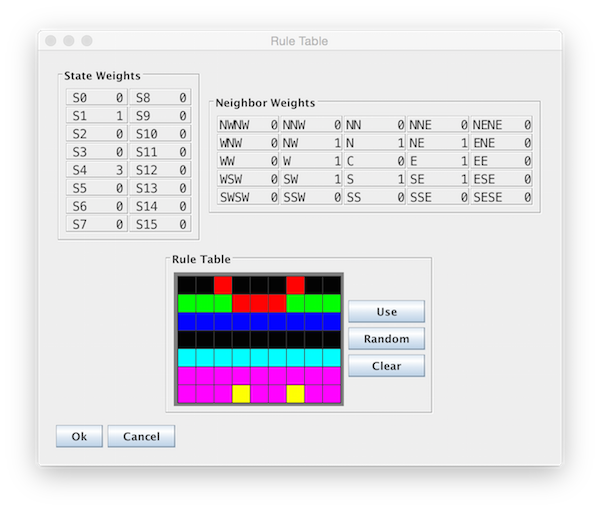Select the S5 weight field
Screen dimensions: 600x511
[97, 188]
